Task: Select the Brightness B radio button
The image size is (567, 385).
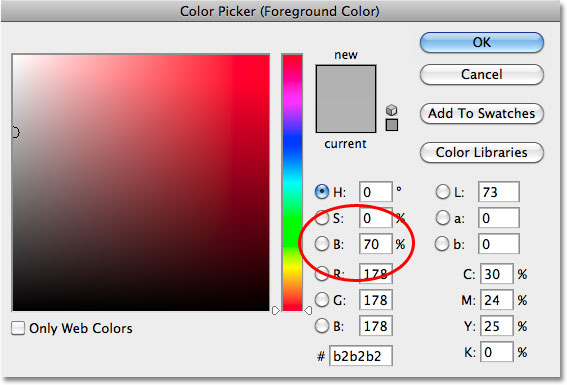Action: pos(322,244)
